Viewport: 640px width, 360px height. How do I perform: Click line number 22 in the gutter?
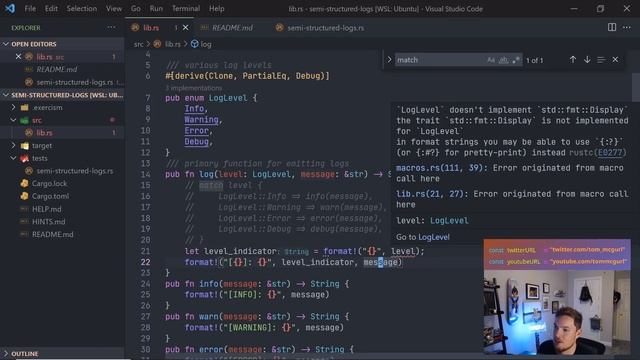(x=145, y=262)
